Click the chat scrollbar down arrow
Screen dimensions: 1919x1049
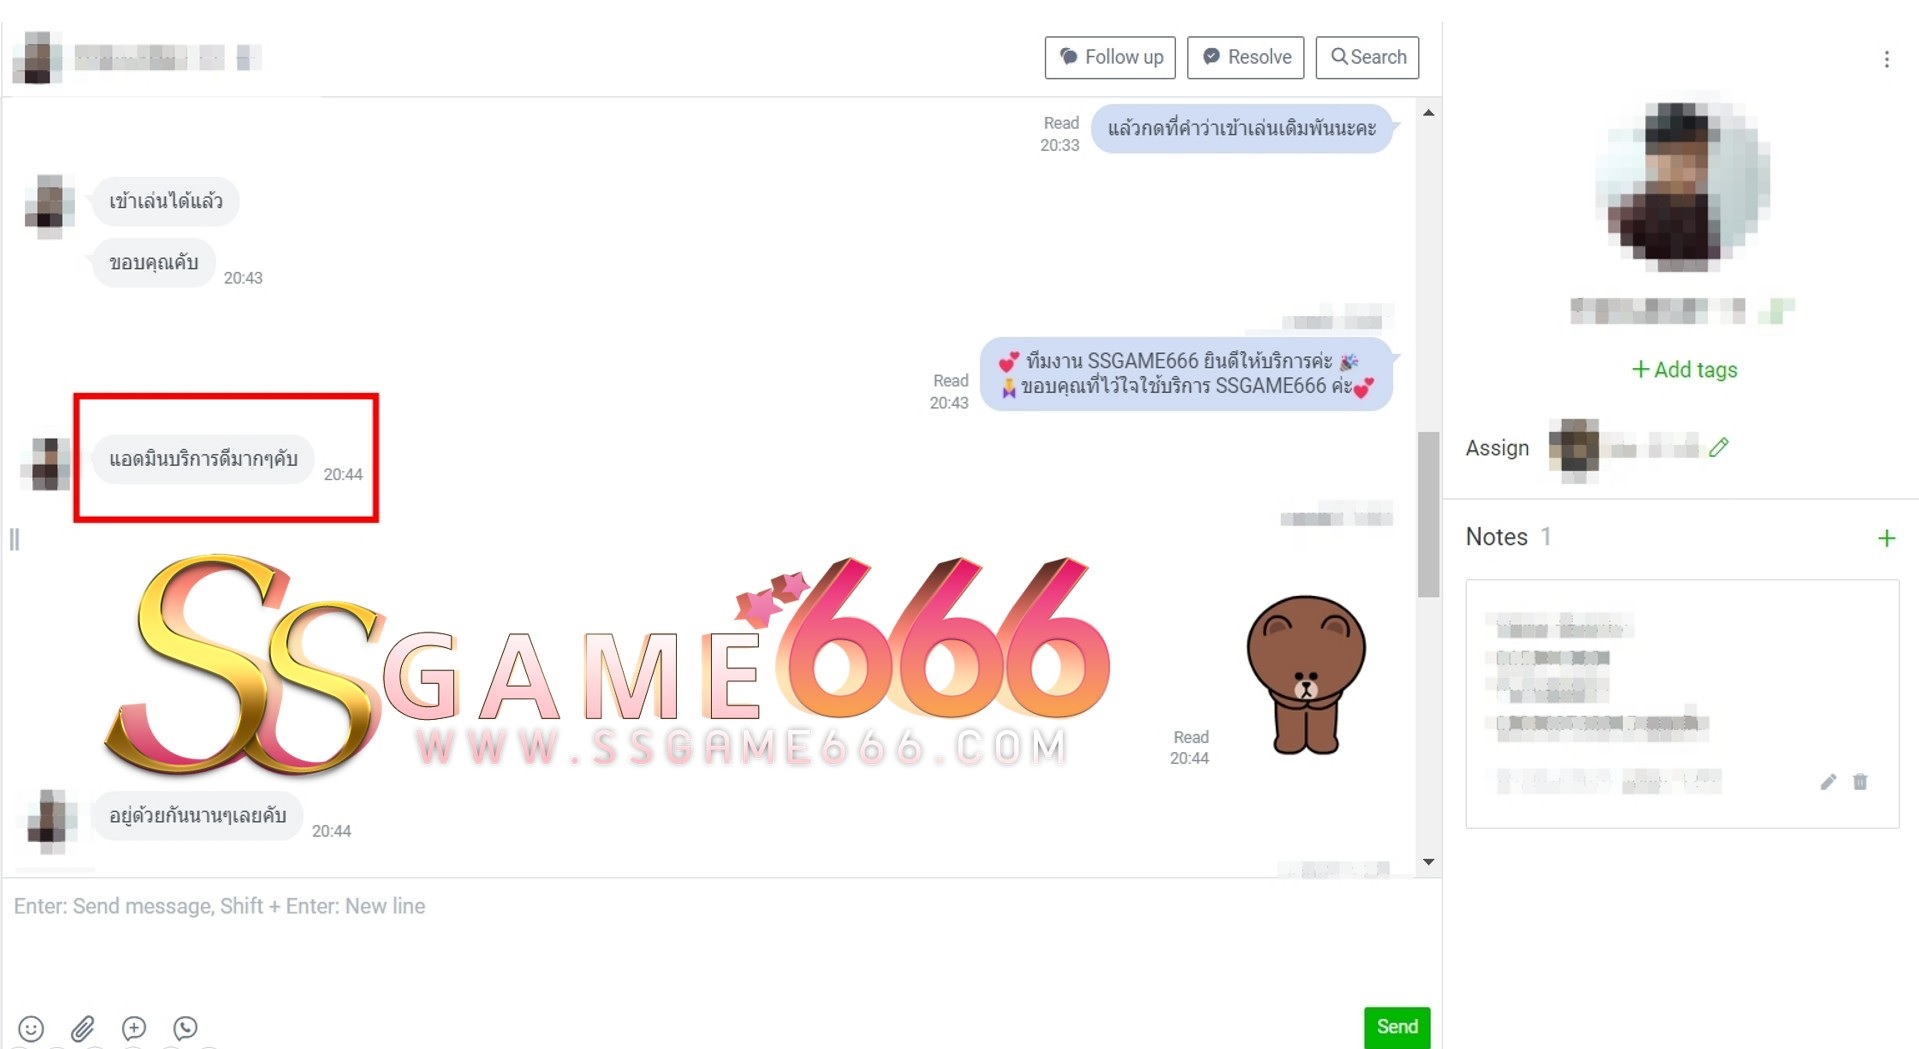click(x=1428, y=862)
